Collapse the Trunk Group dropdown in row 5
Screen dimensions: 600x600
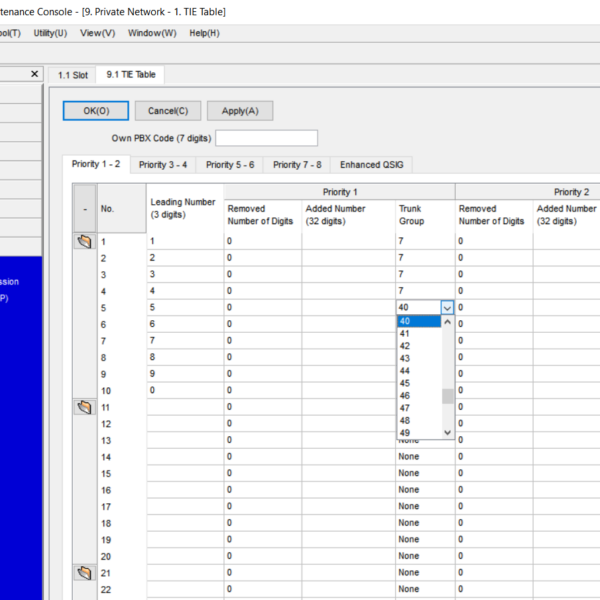[x=447, y=309]
